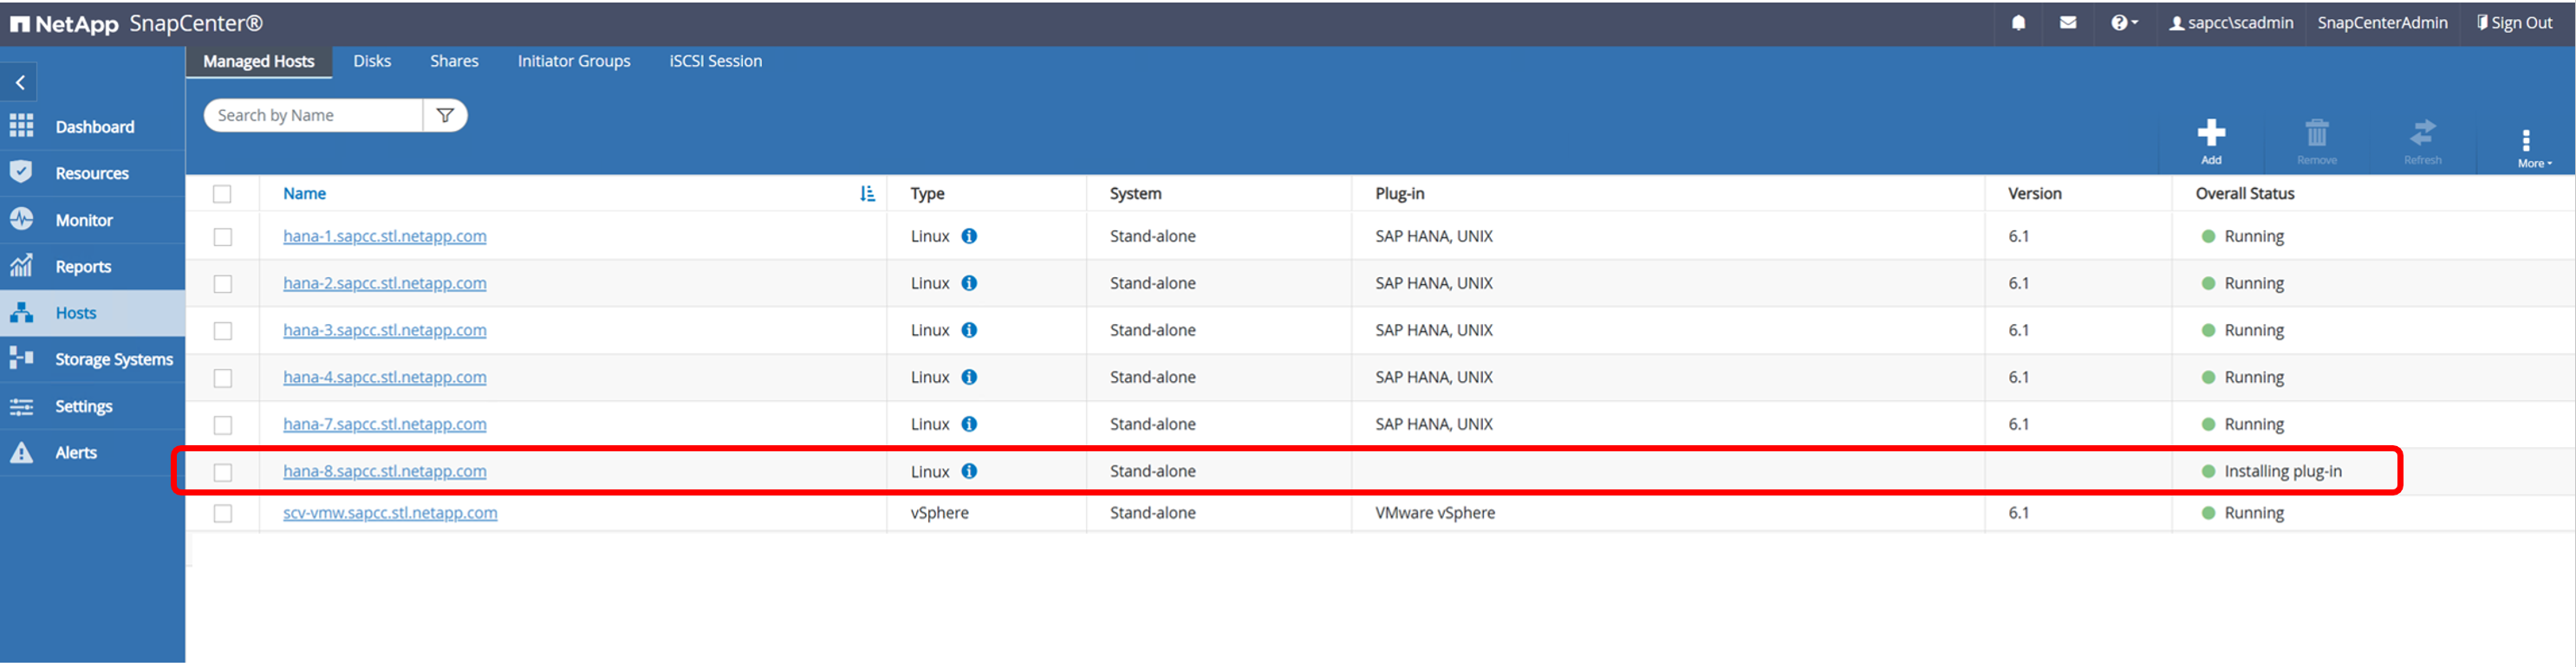Switch to the Disks tab
This screenshot has width=2576, height=667.
(x=371, y=62)
